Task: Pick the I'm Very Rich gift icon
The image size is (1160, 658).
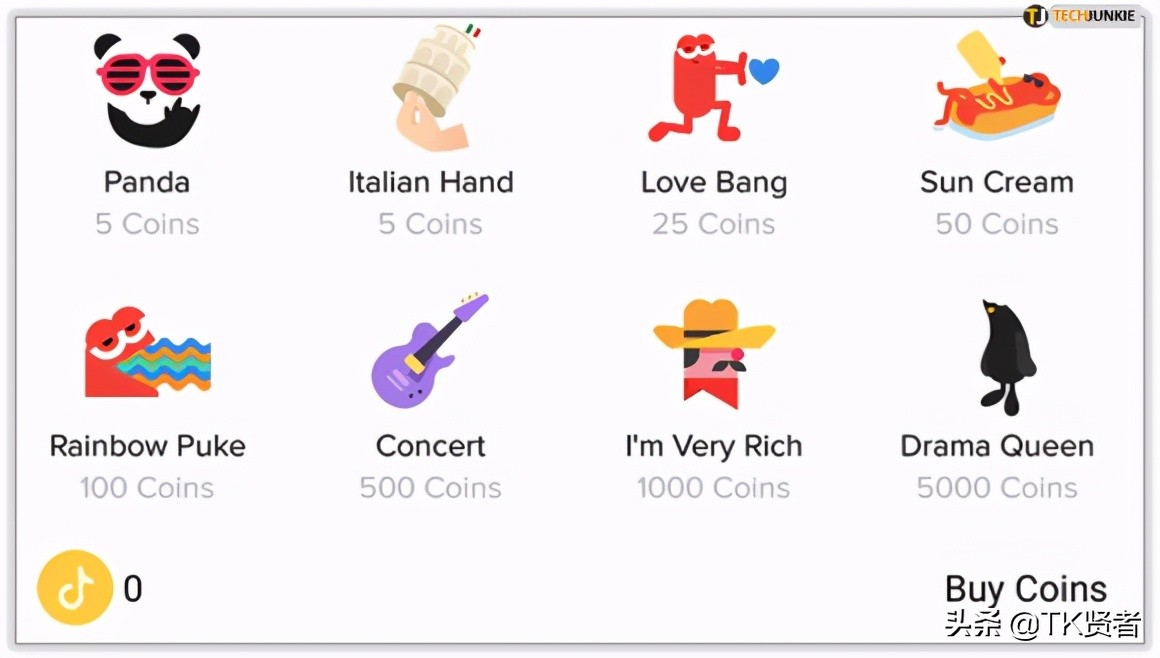Action: [x=713, y=353]
